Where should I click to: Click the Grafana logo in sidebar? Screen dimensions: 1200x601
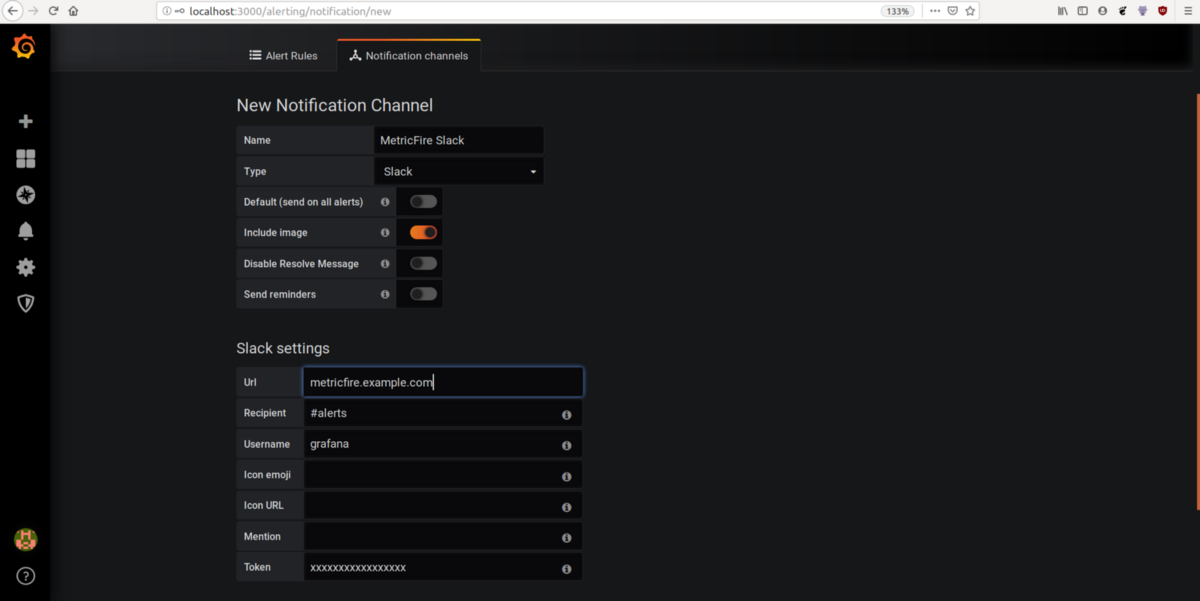(24, 47)
